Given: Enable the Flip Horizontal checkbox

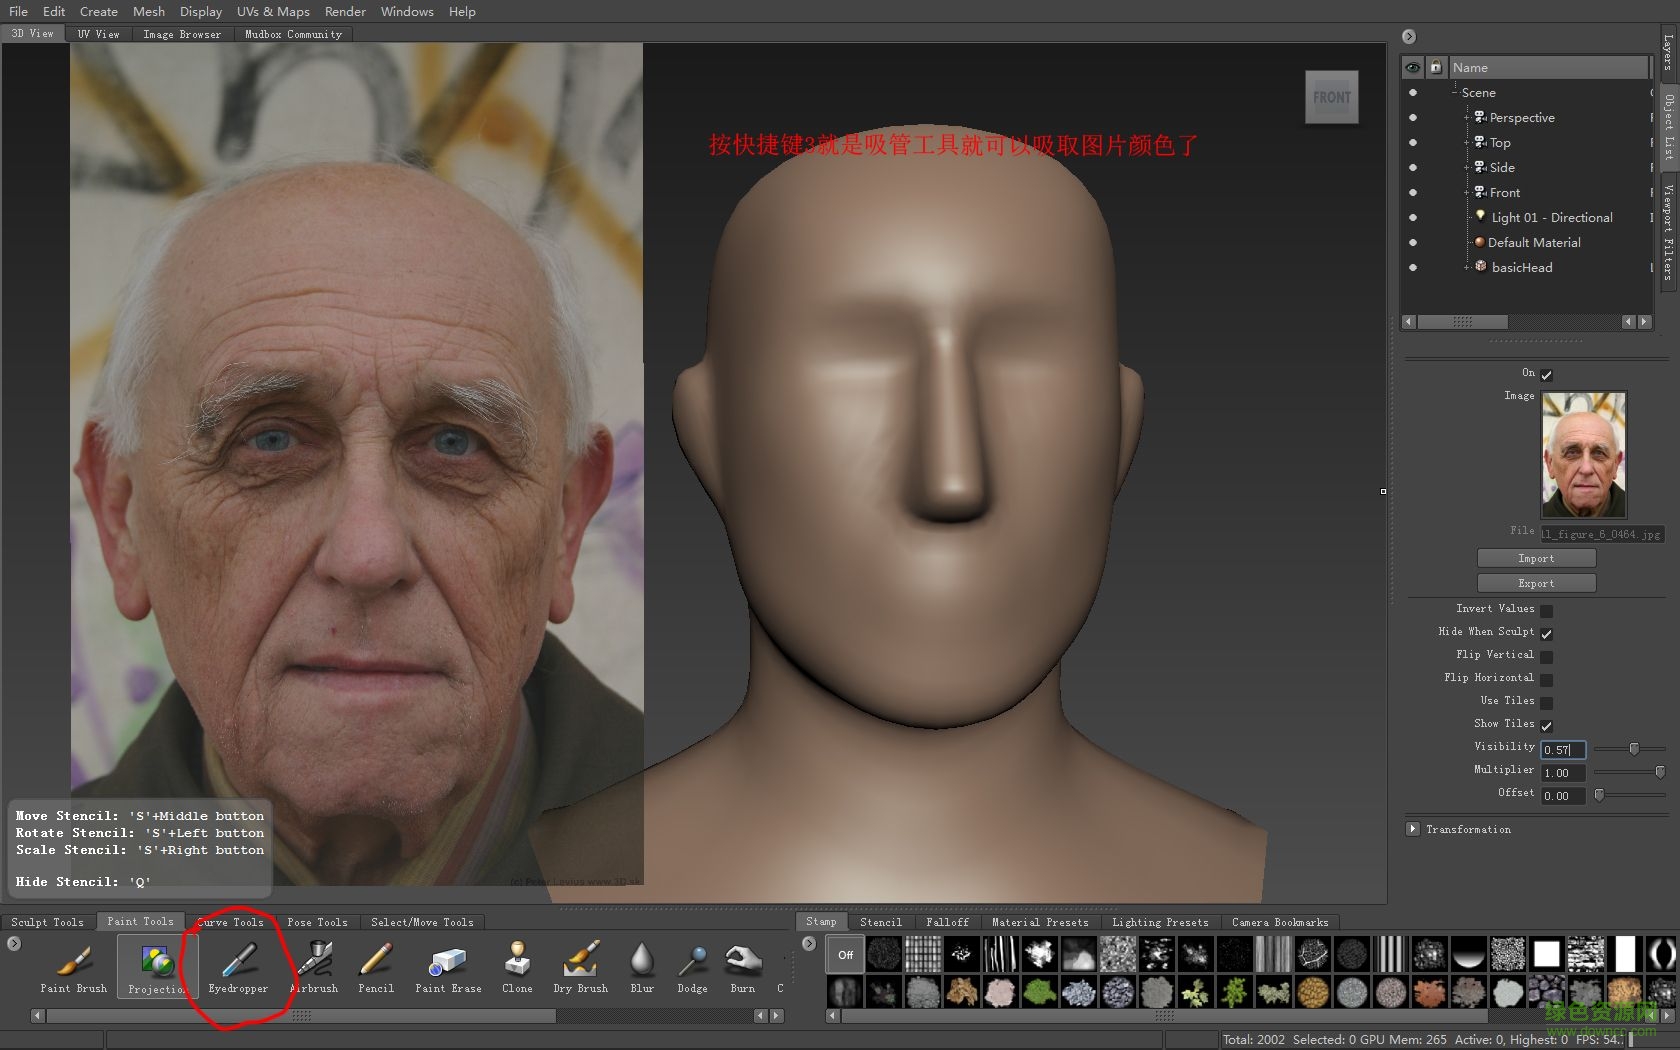Looking at the screenshot, I should pyautogui.click(x=1548, y=679).
